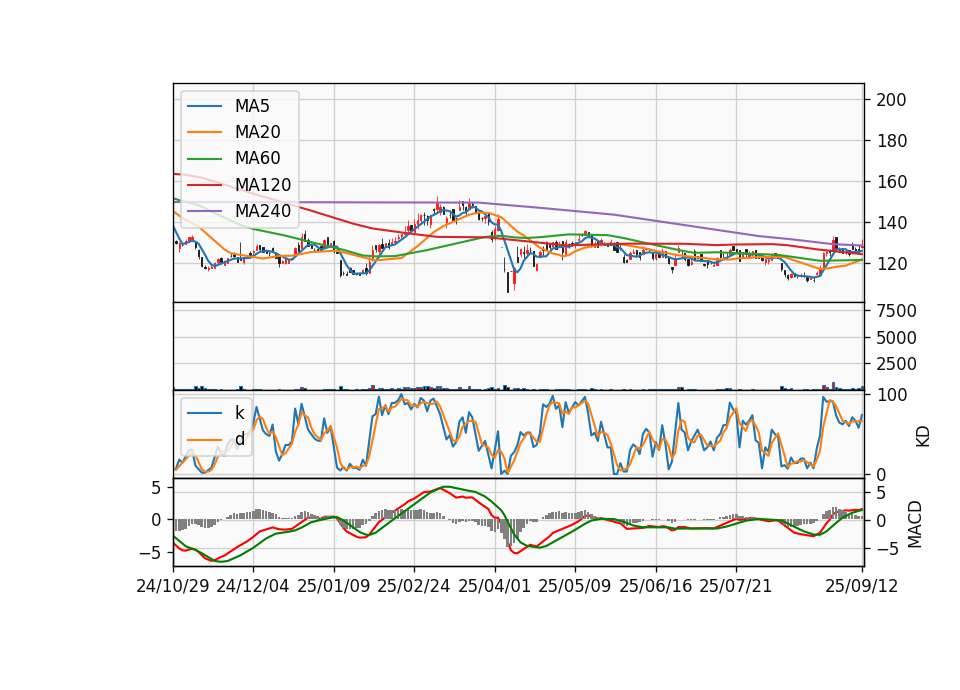Click the orange MA20 legend line swatch
Viewport: 960px width, 690px height.
pyautogui.click(x=204, y=133)
